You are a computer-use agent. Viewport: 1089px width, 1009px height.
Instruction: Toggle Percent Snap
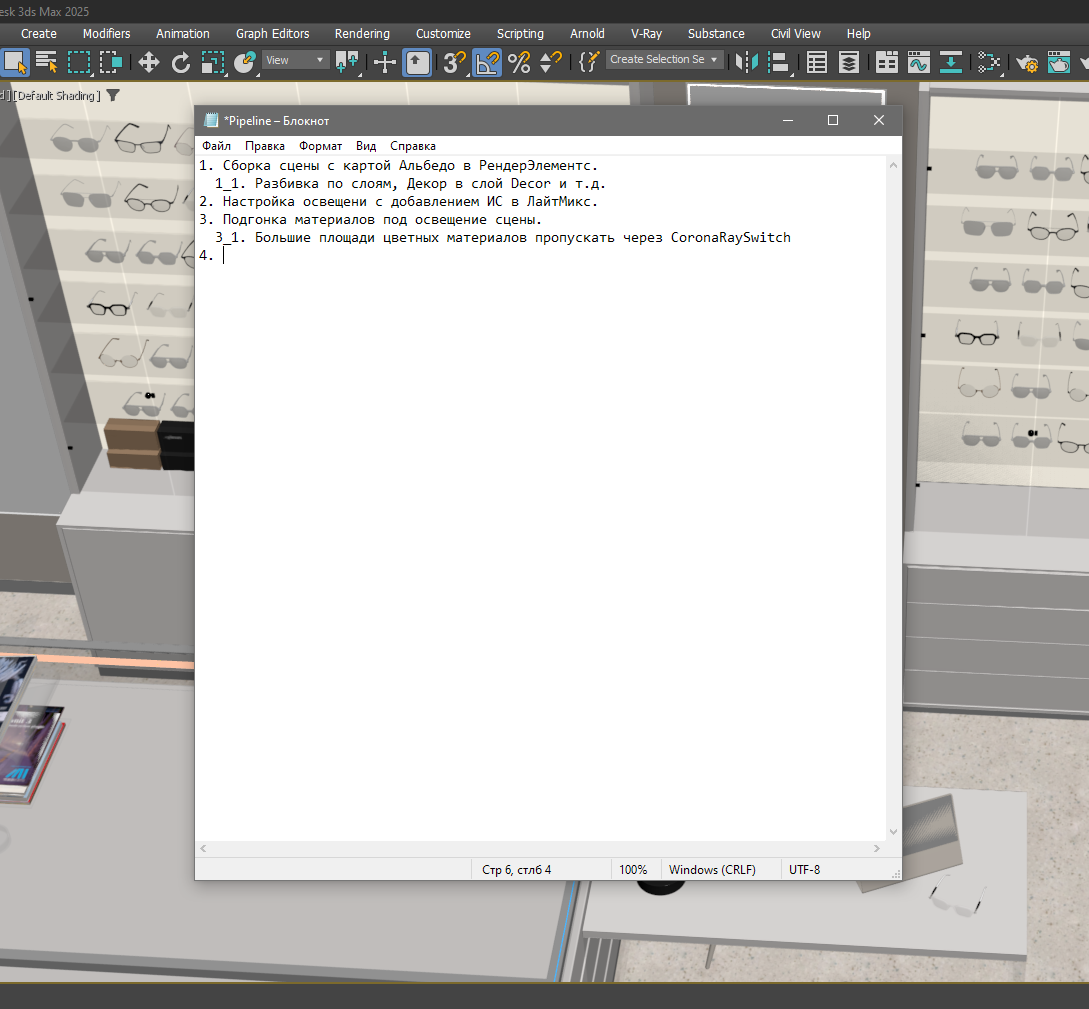click(x=519, y=62)
